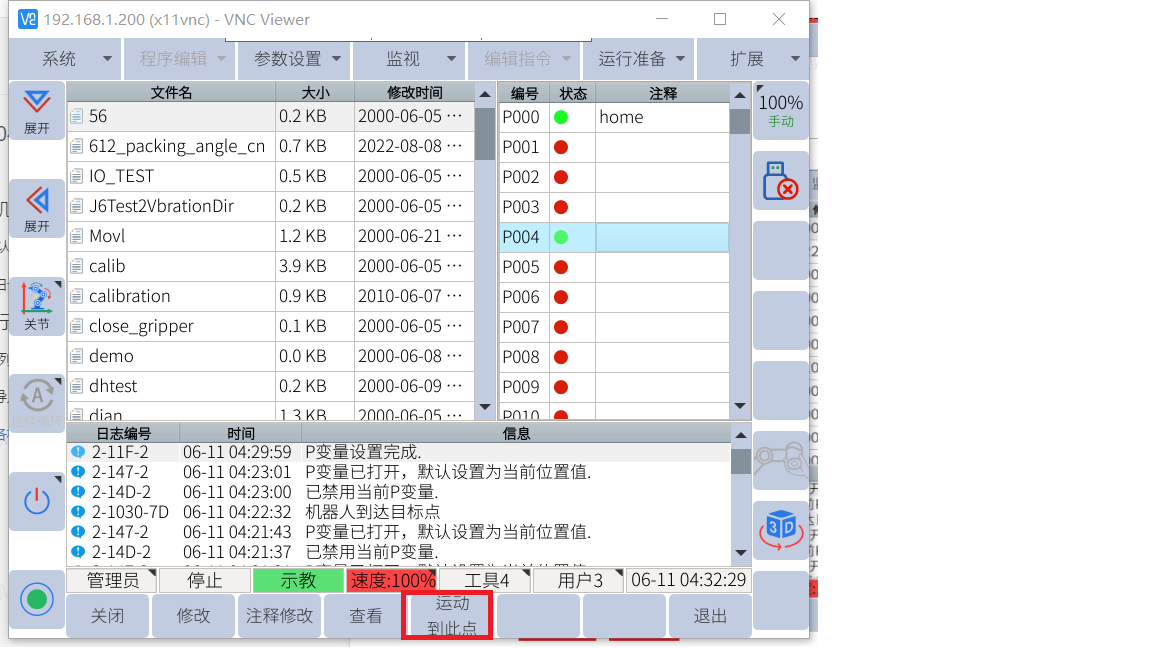This screenshot has height=648, width=1152.
Task: Click the leftward 展开 expand icon
Action: (x=37, y=208)
